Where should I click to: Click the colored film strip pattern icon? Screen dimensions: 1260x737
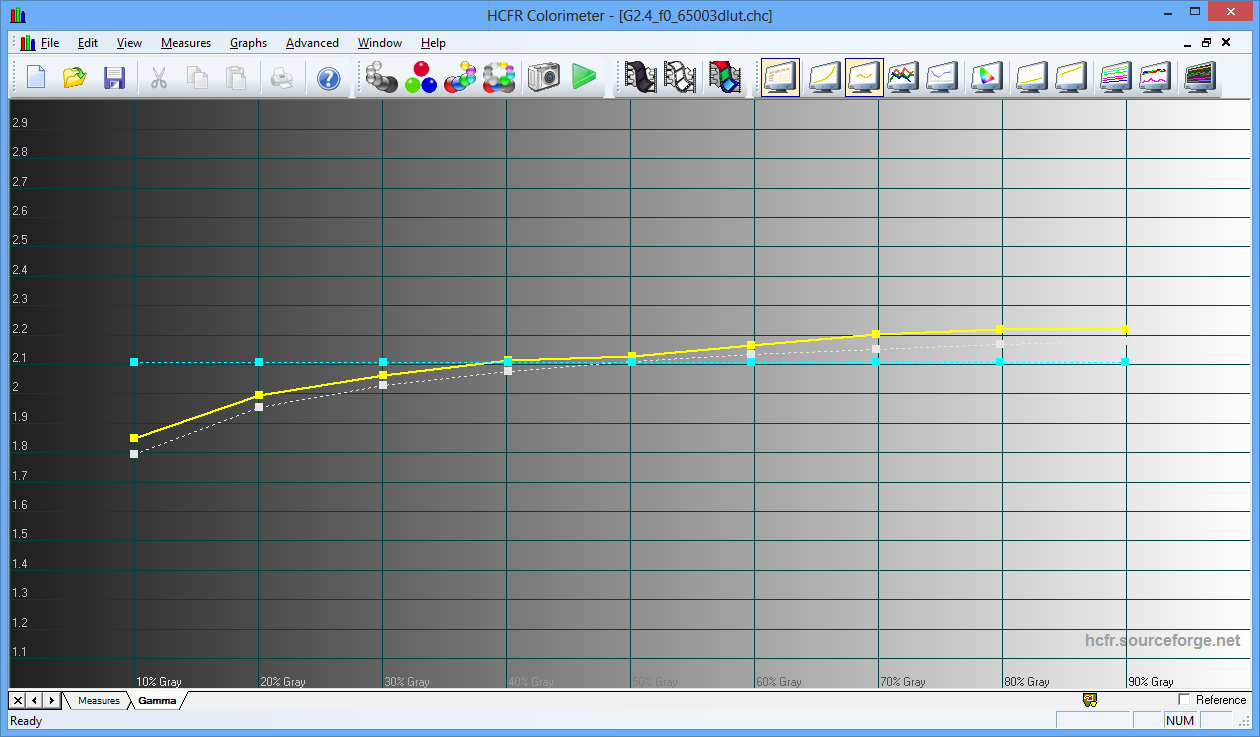tap(725, 77)
